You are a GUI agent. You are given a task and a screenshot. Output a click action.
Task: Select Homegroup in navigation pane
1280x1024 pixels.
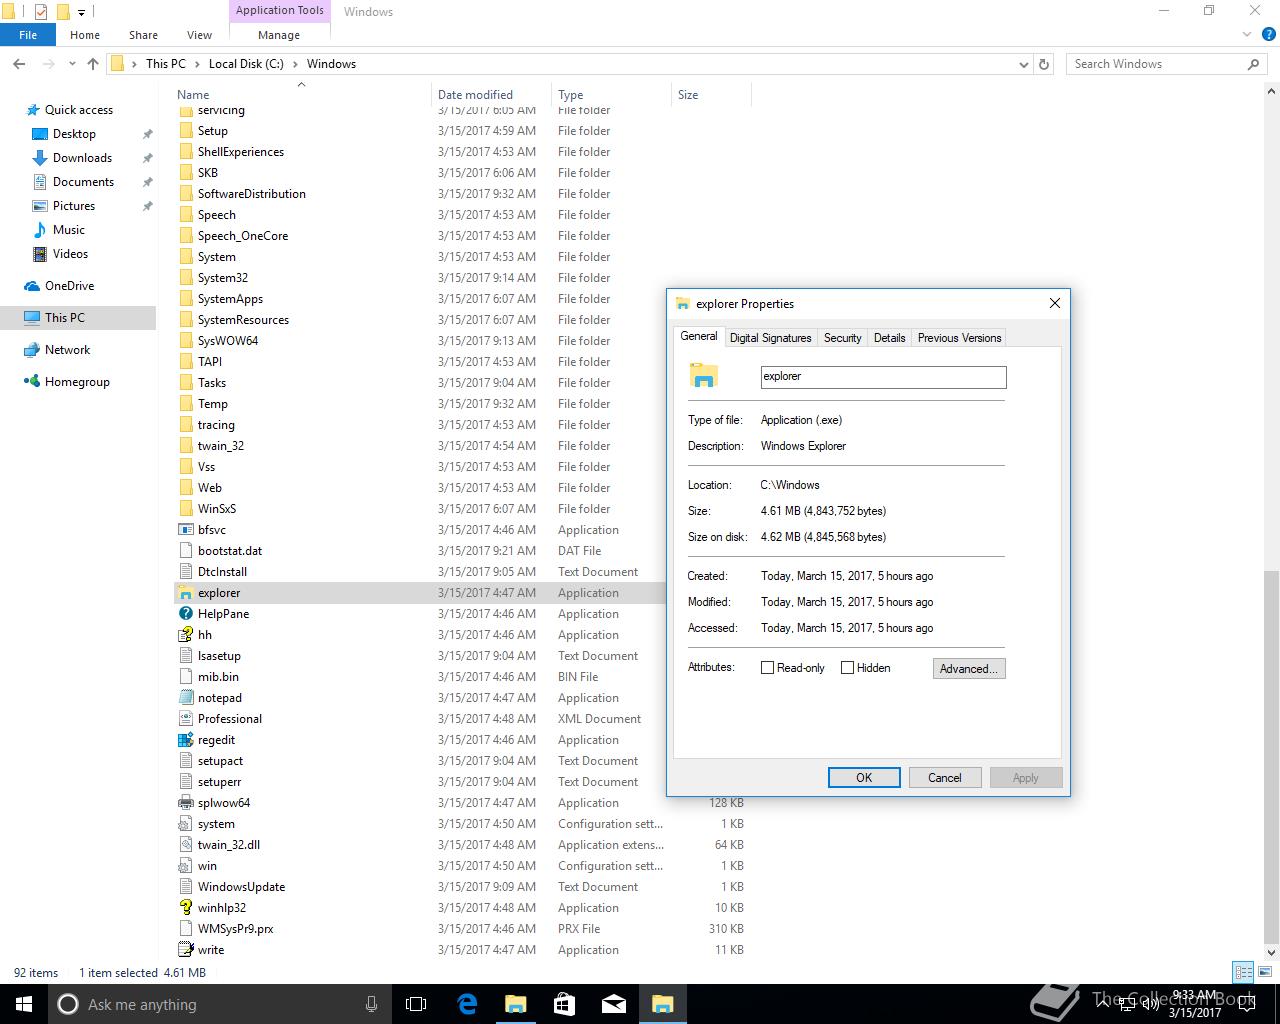pyautogui.click(x=77, y=382)
